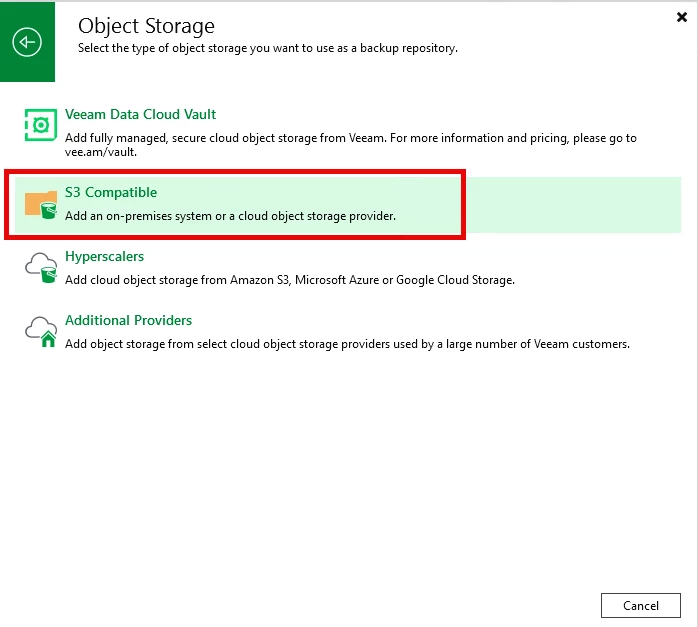Image resolution: width=698 pixels, height=627 pixels.
Task: Close the Object Storage dialog
Action: point(682,17)
